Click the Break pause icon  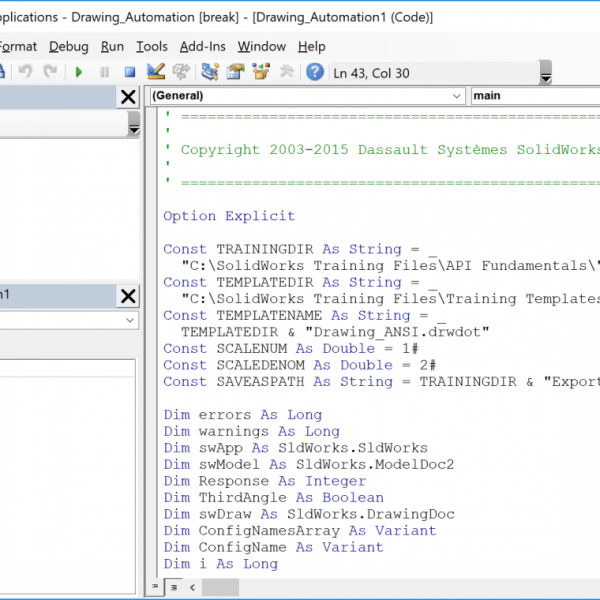[104, 72]
